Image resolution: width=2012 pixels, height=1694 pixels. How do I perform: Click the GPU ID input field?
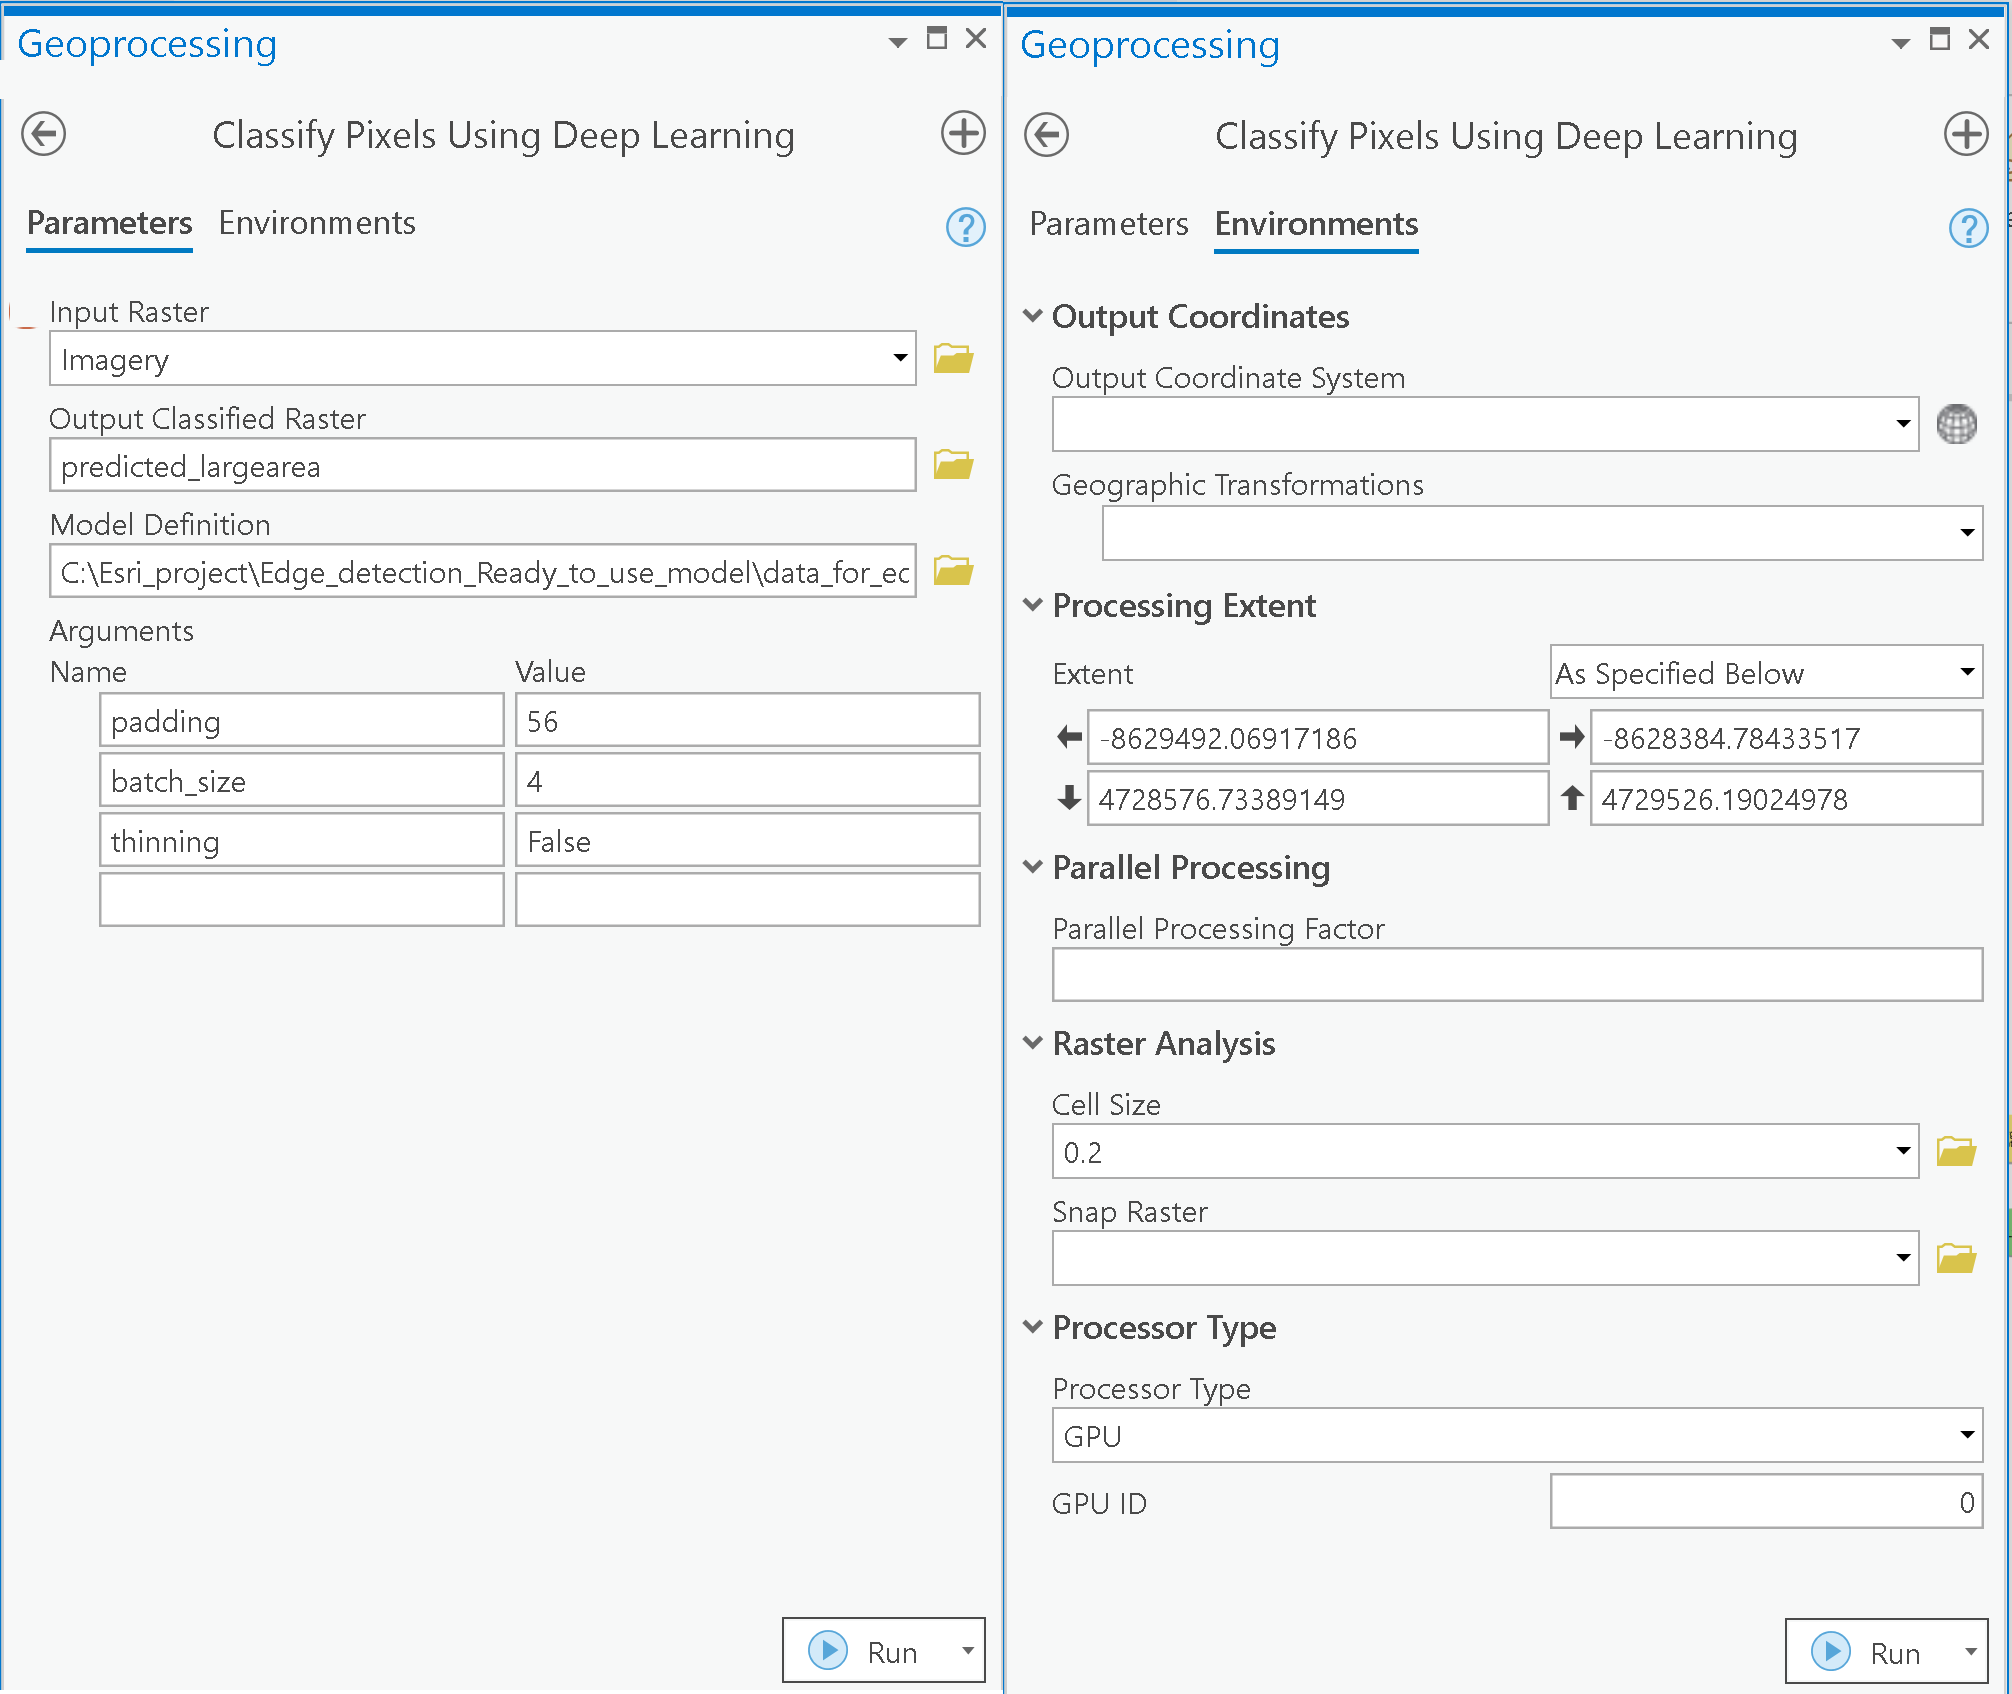1765,1502
